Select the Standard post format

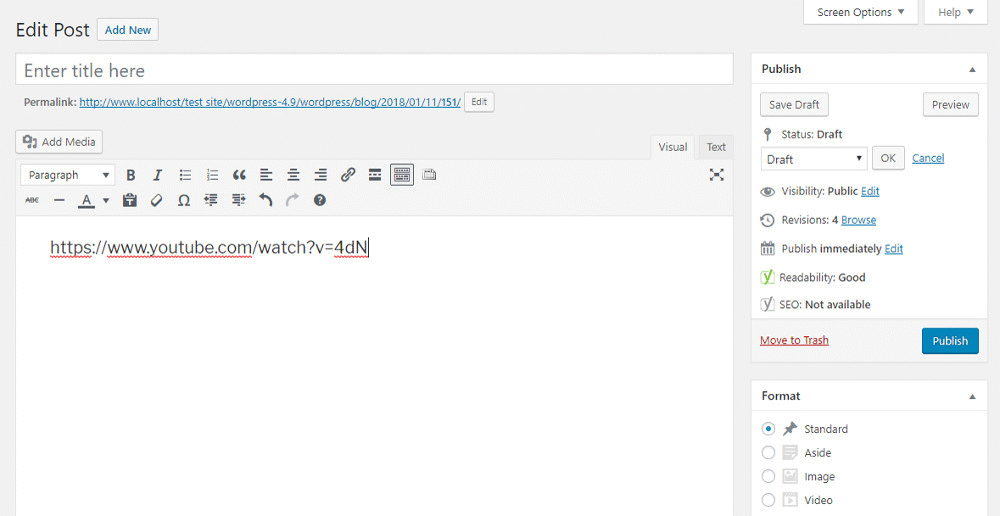768,429
